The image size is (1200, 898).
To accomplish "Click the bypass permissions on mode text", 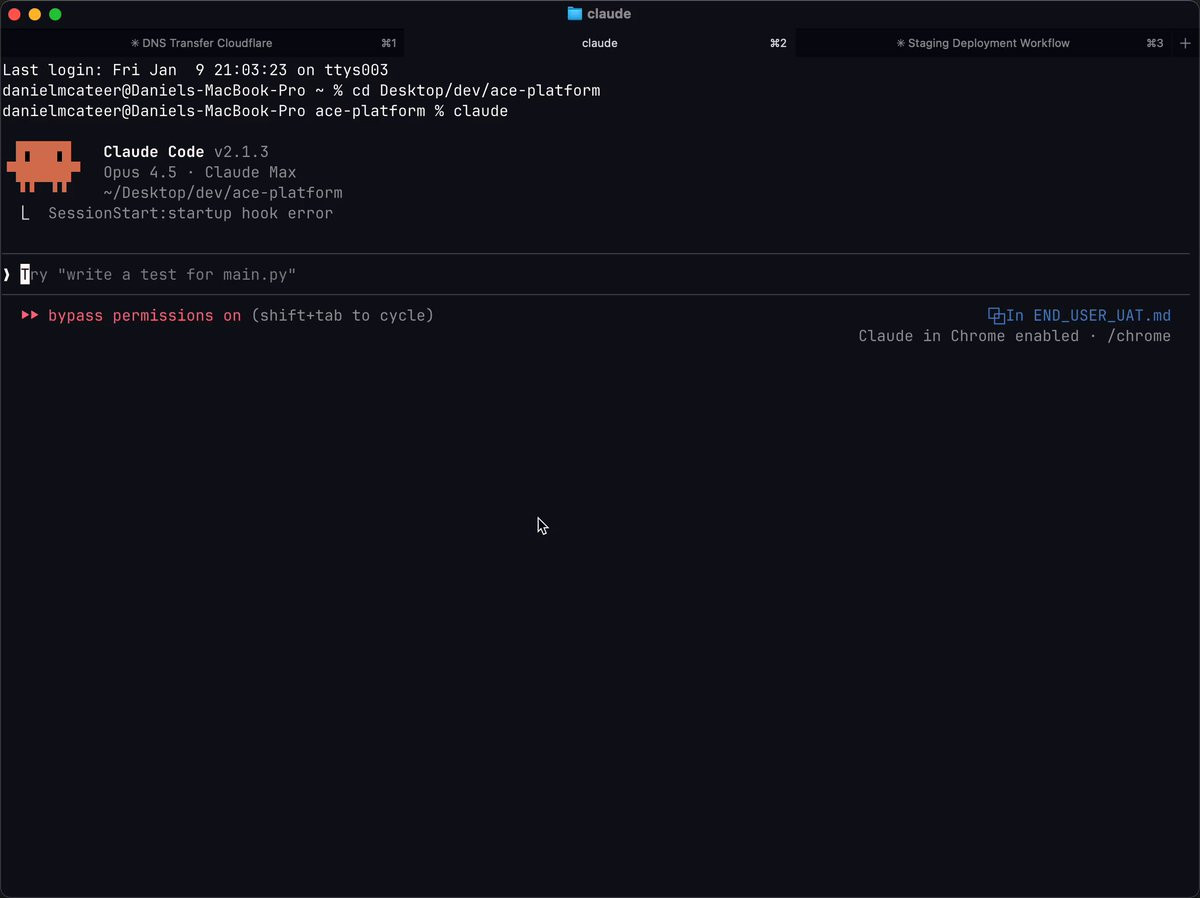I will (x=144, y=315).
